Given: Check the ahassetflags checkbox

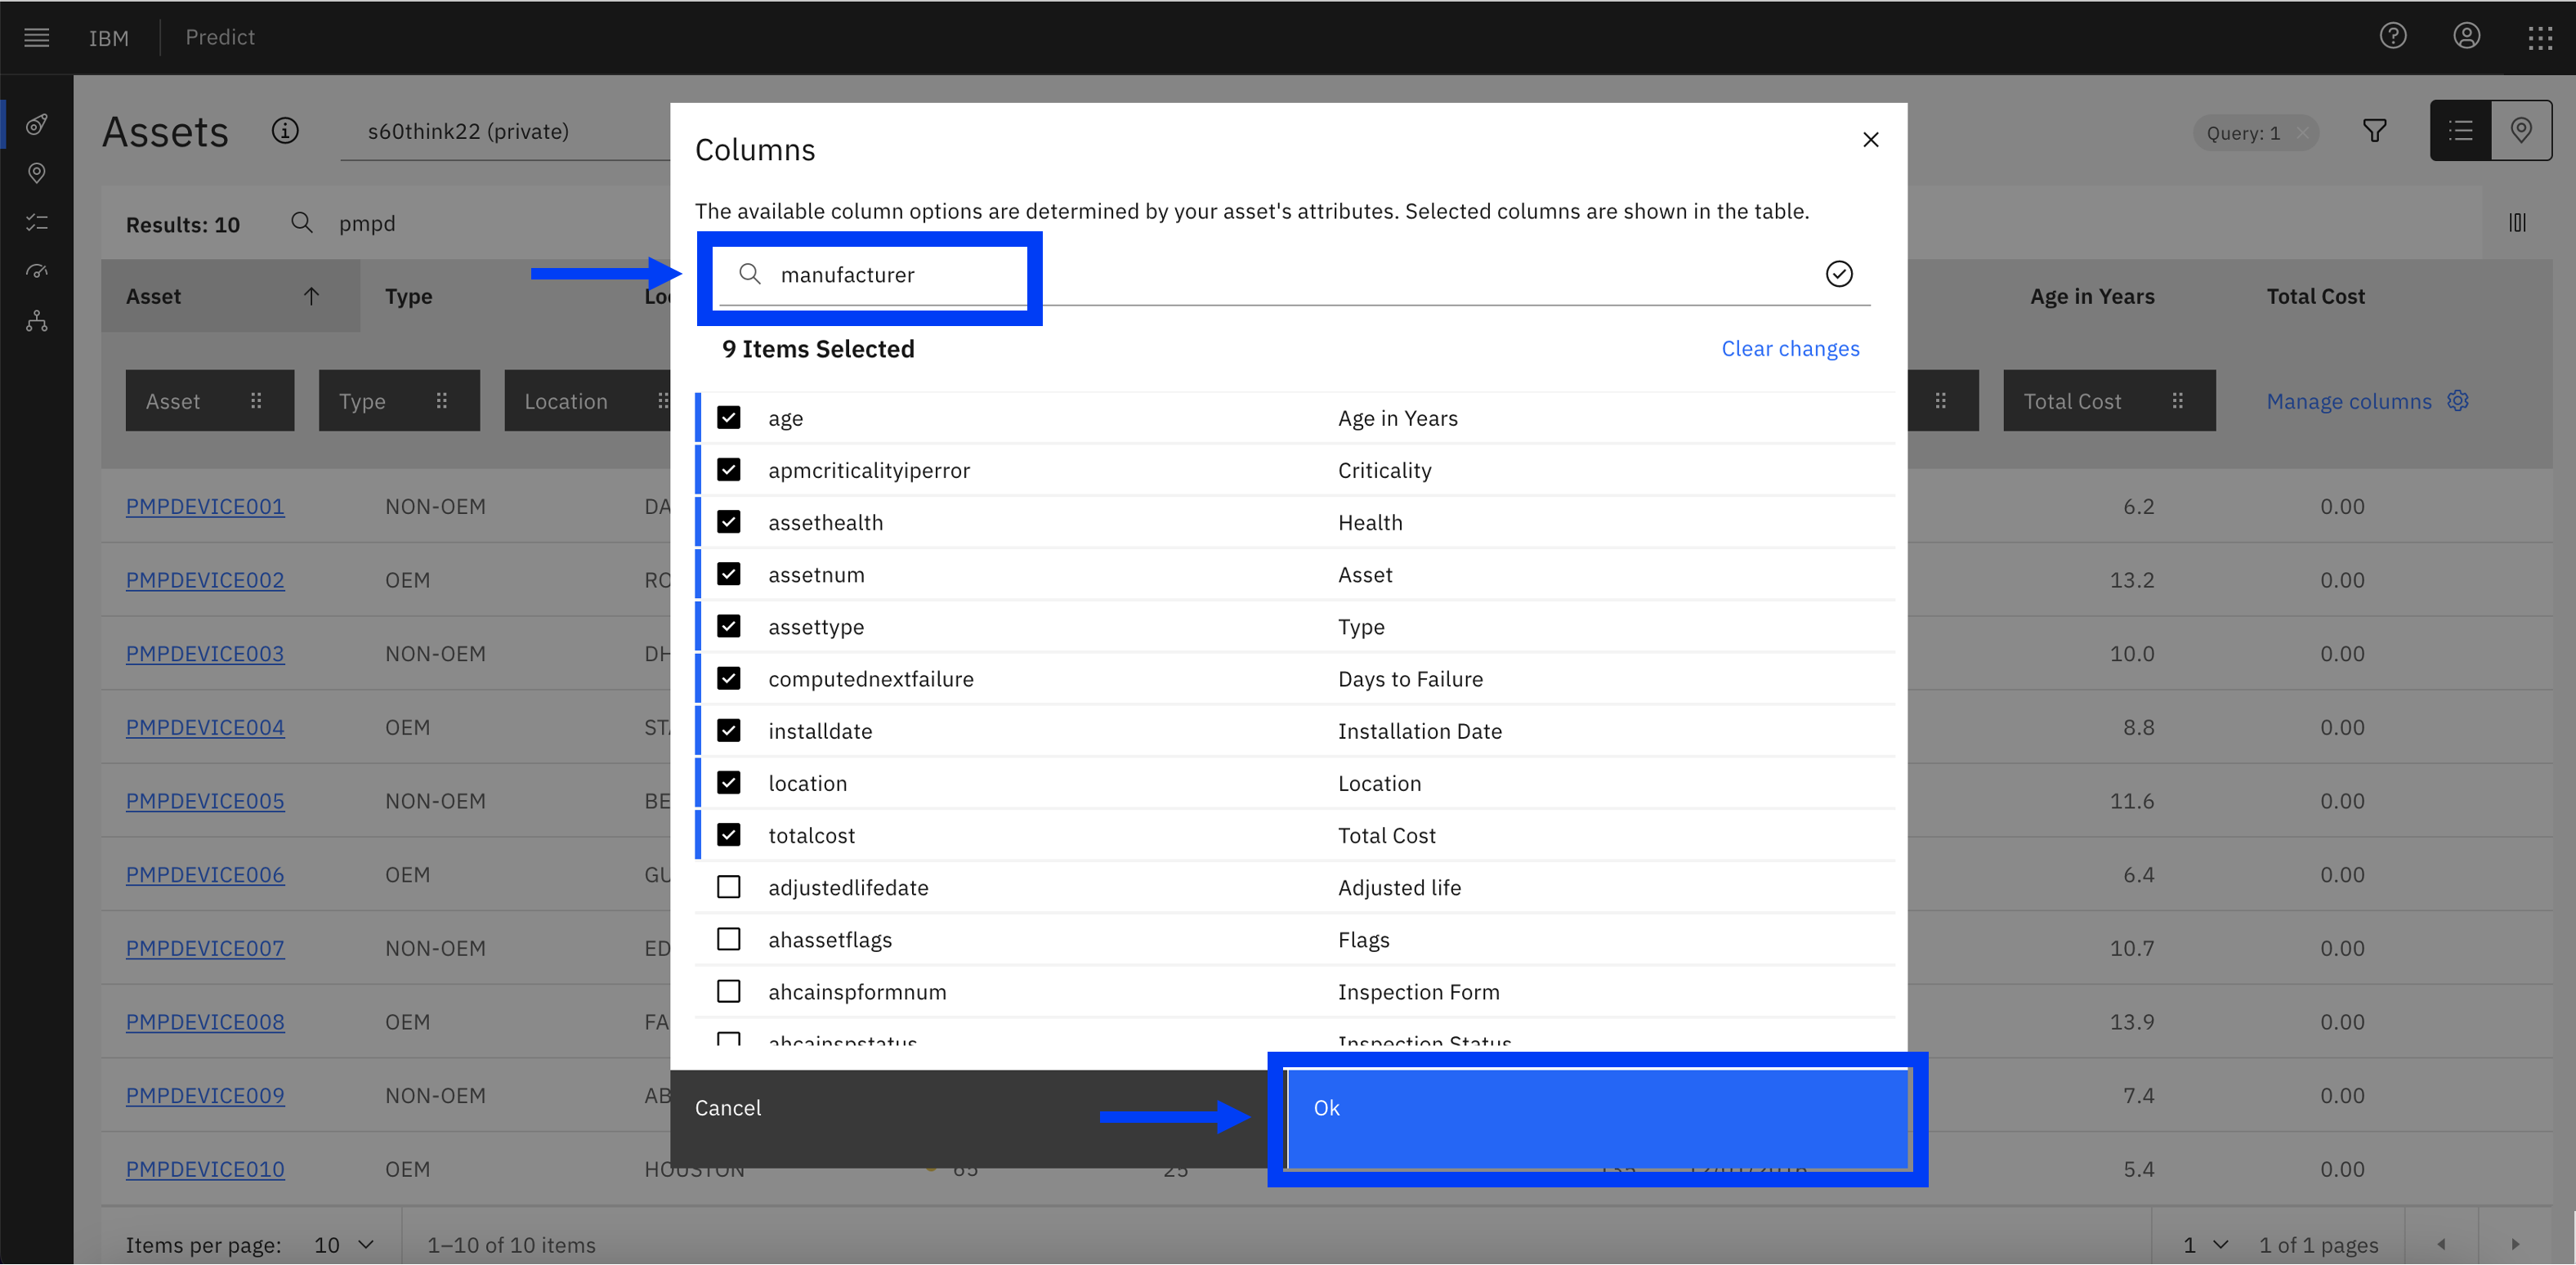Looking at the screenshot, I should click(x=729, y=939).
